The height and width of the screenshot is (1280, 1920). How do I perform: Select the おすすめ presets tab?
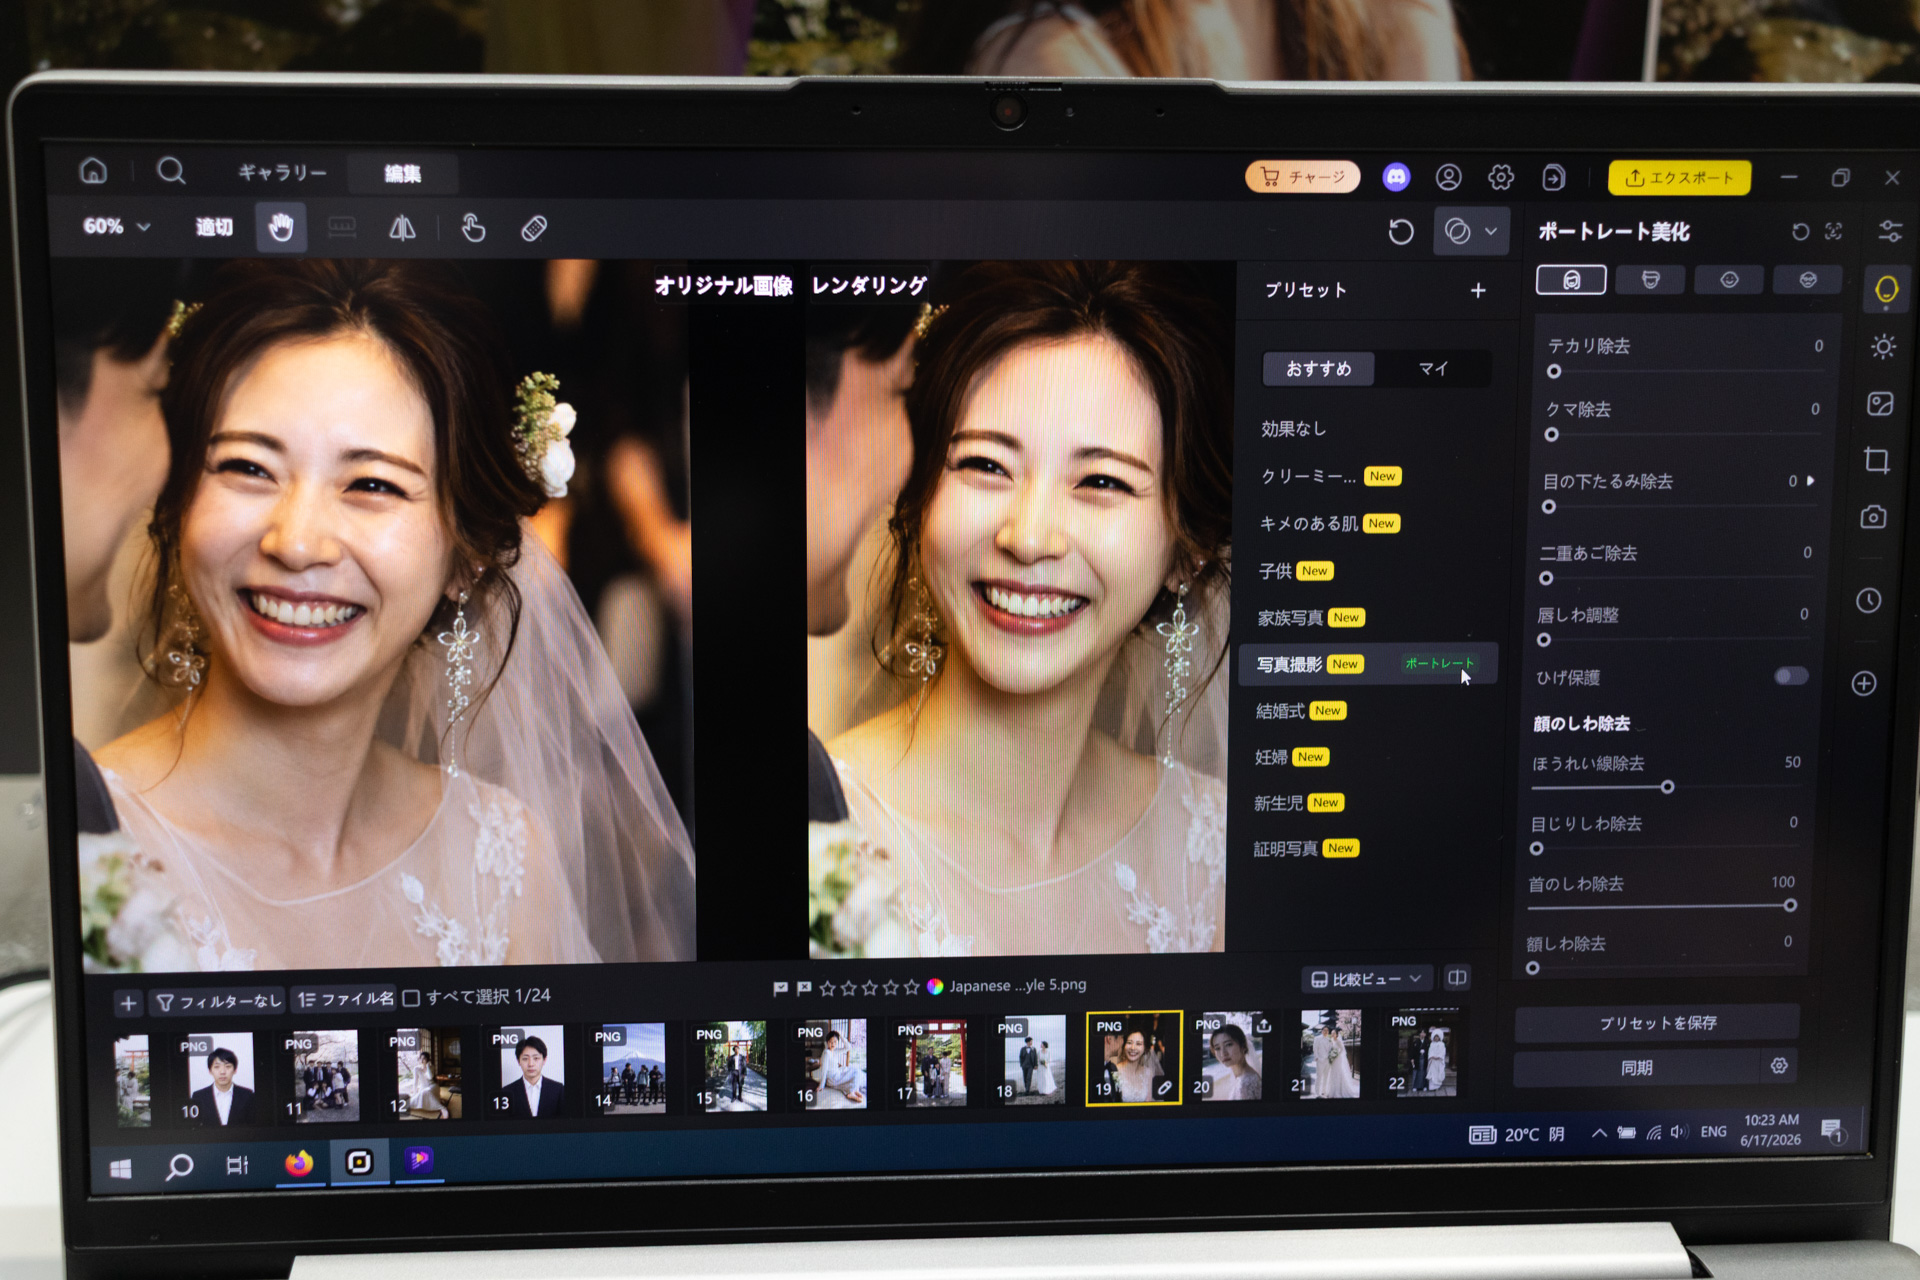pyautogui.click(x=1318, y=369)
